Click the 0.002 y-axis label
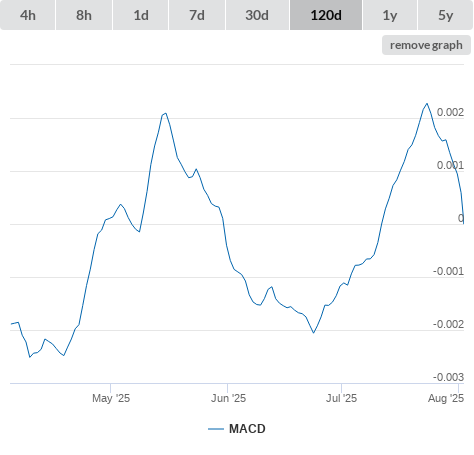This screenshot has width=474, height=455. 450,112
